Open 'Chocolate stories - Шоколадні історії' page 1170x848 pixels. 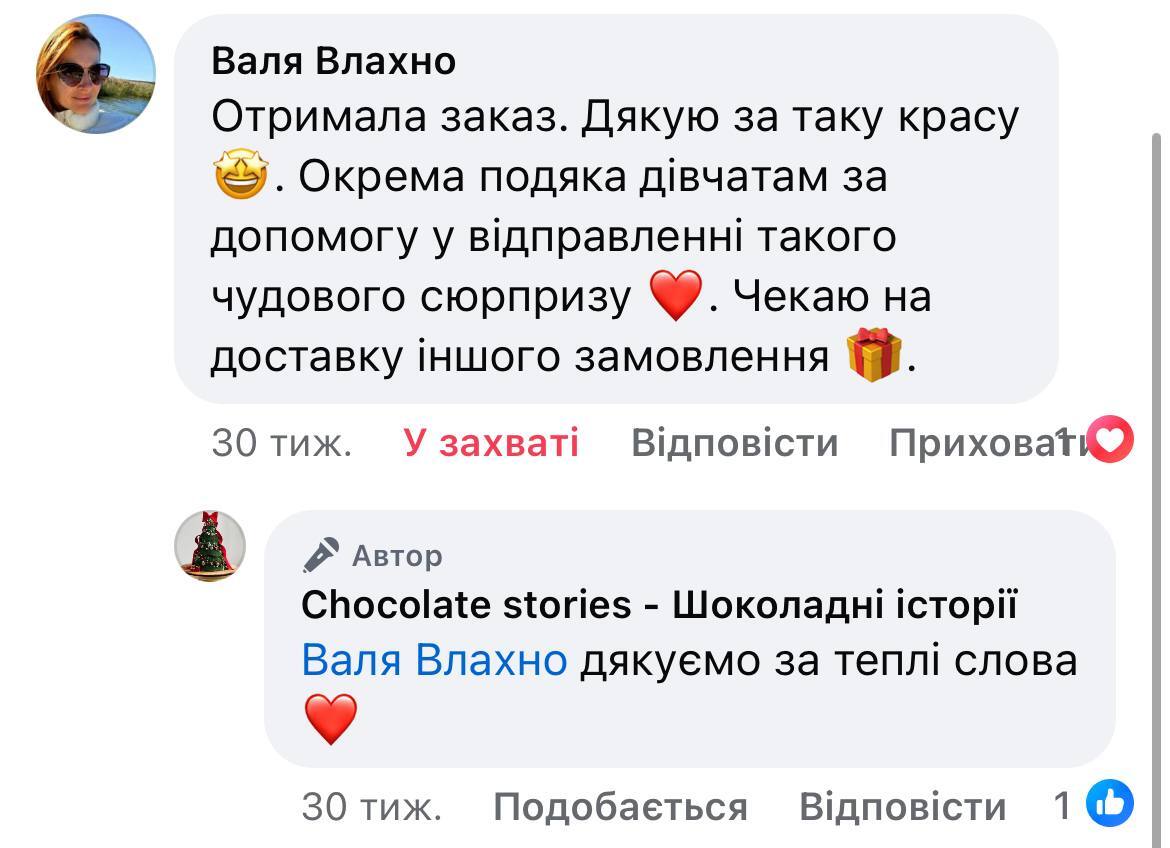(x=659, y=604)
